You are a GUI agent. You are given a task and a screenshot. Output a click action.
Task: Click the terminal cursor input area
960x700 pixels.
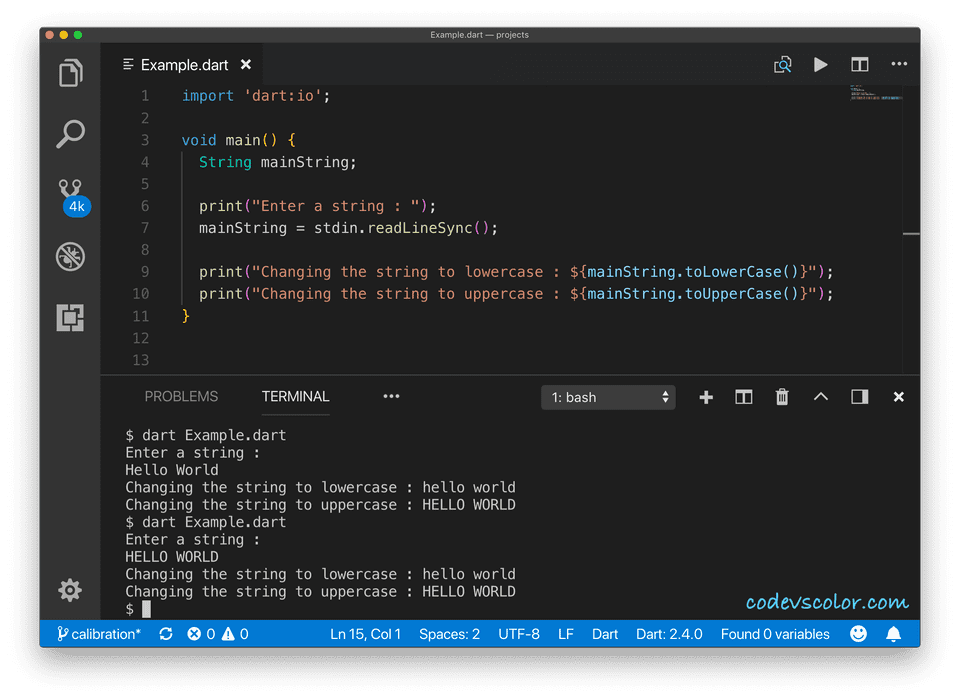(146, 608)
